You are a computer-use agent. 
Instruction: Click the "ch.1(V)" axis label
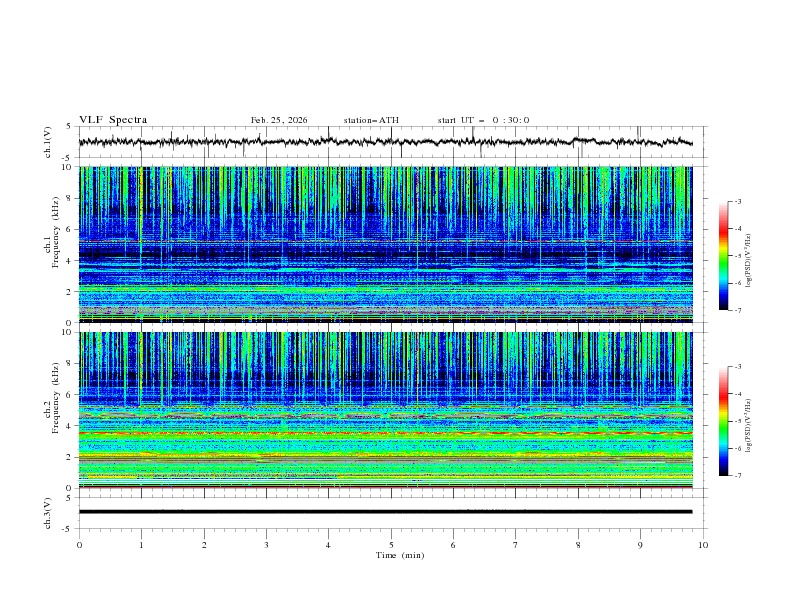coord(48,142)
